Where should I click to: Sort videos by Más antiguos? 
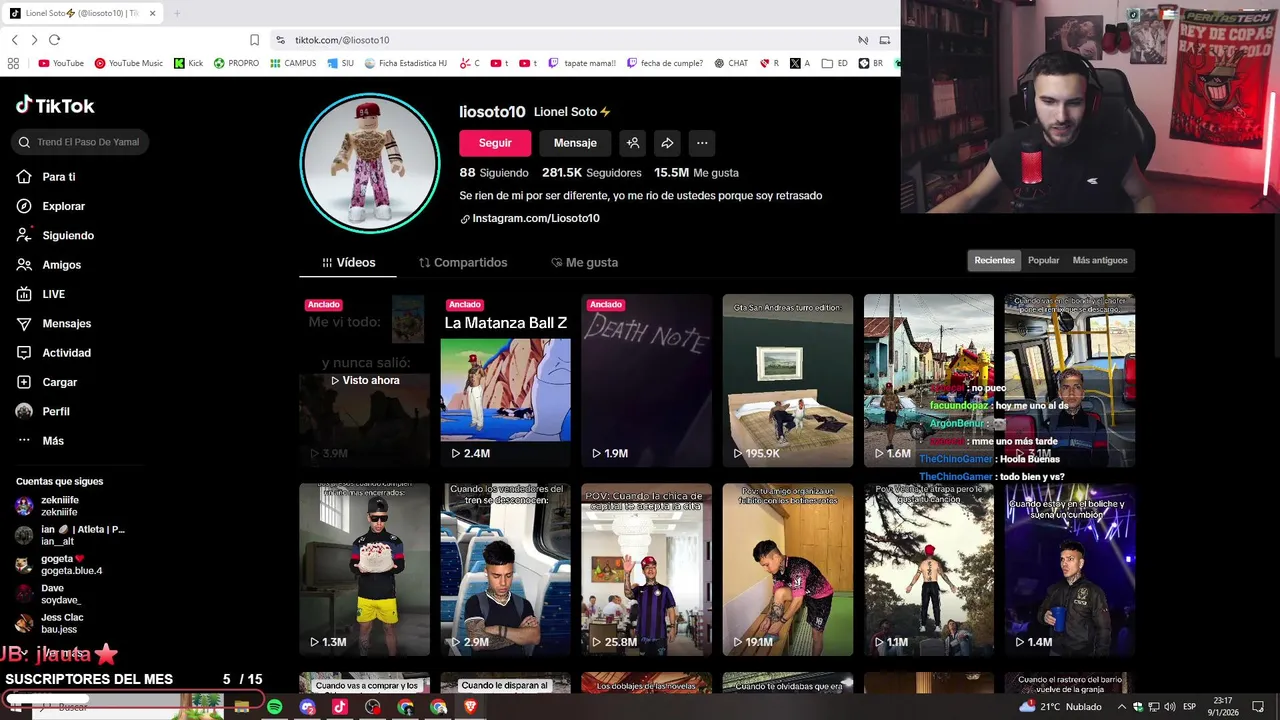(1100, 260)
